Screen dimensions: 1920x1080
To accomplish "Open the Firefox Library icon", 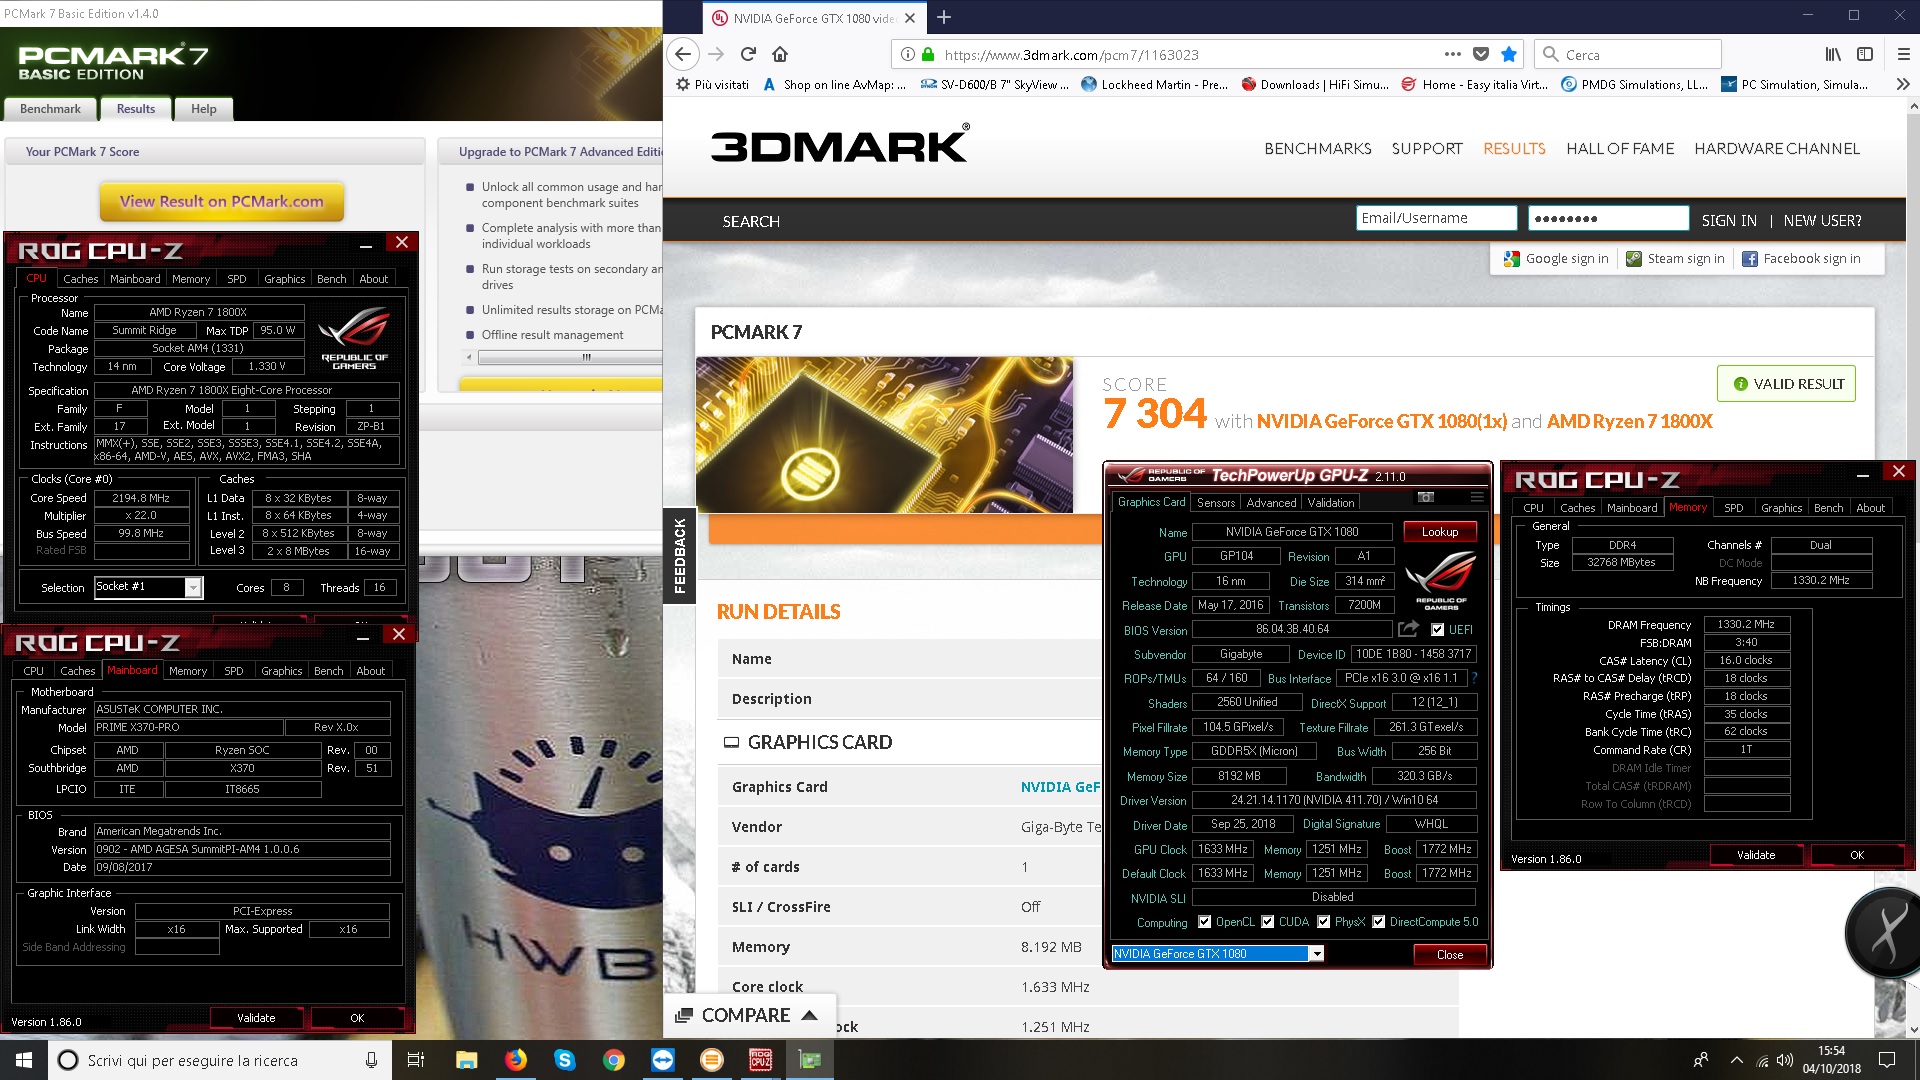I will [x=1833, y=54].
